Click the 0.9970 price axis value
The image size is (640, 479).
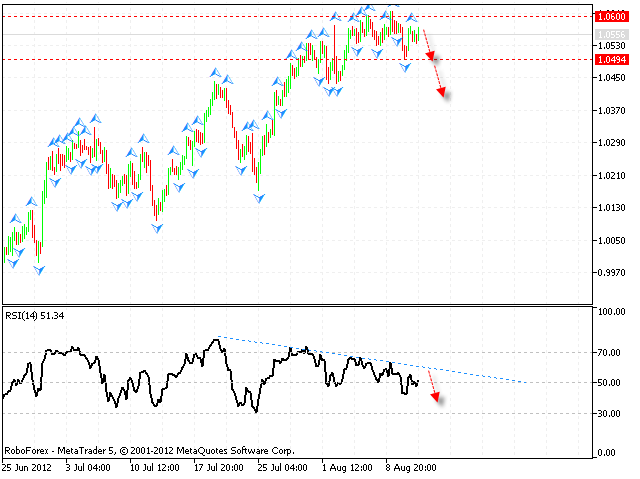tap(608, 272)
